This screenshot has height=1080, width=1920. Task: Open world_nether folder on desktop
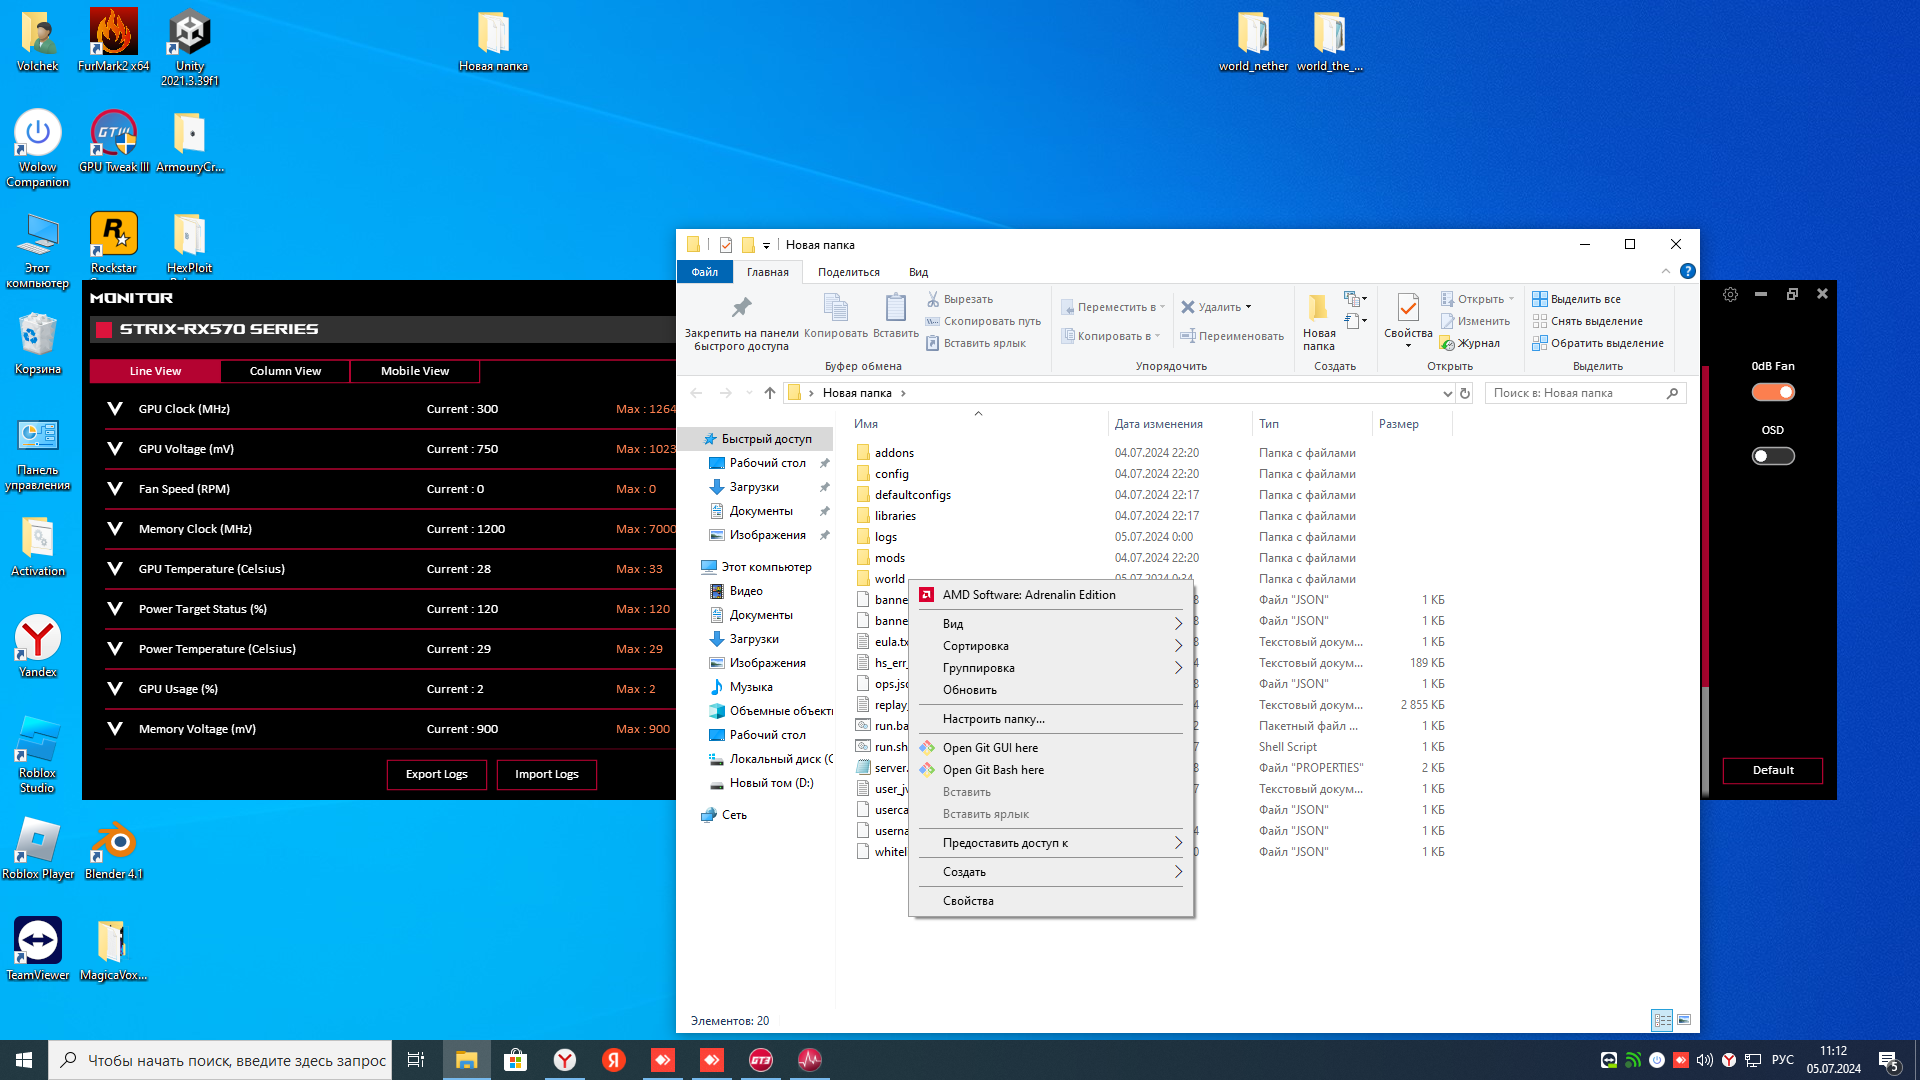pos(1253,40)
